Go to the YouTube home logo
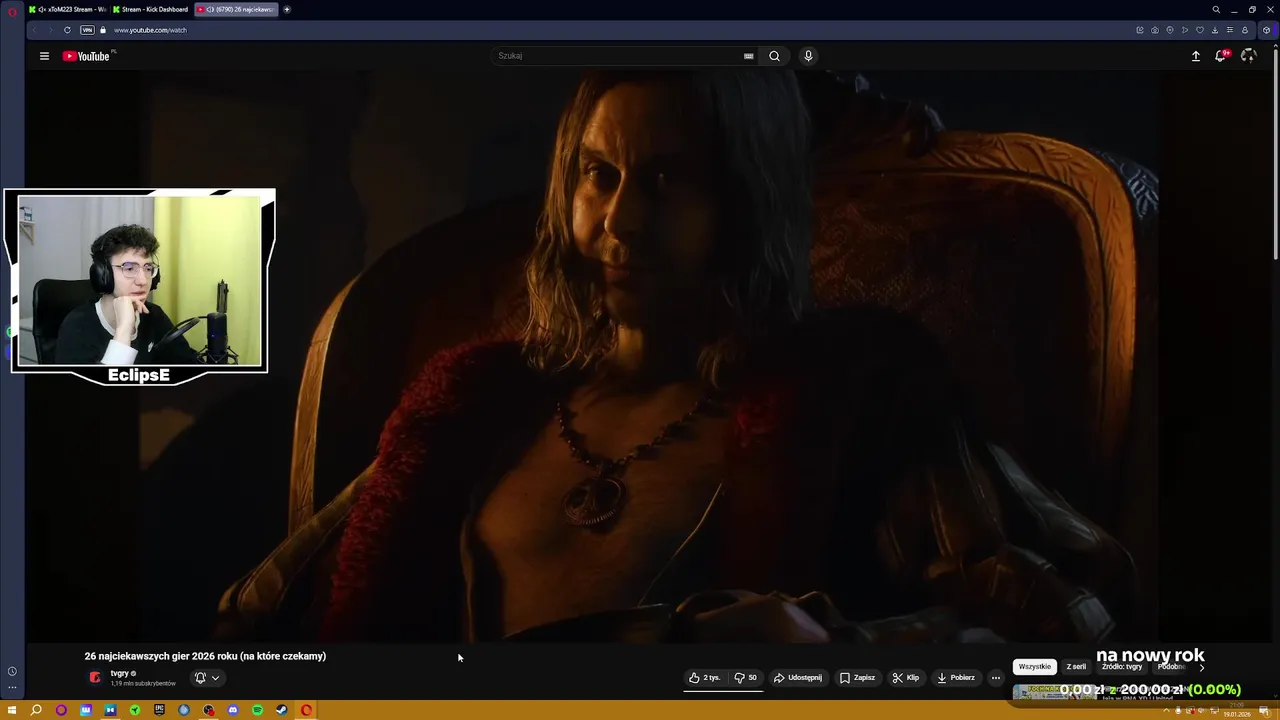The height and width of the screenshot is (720, 1280). click(86, 56)
